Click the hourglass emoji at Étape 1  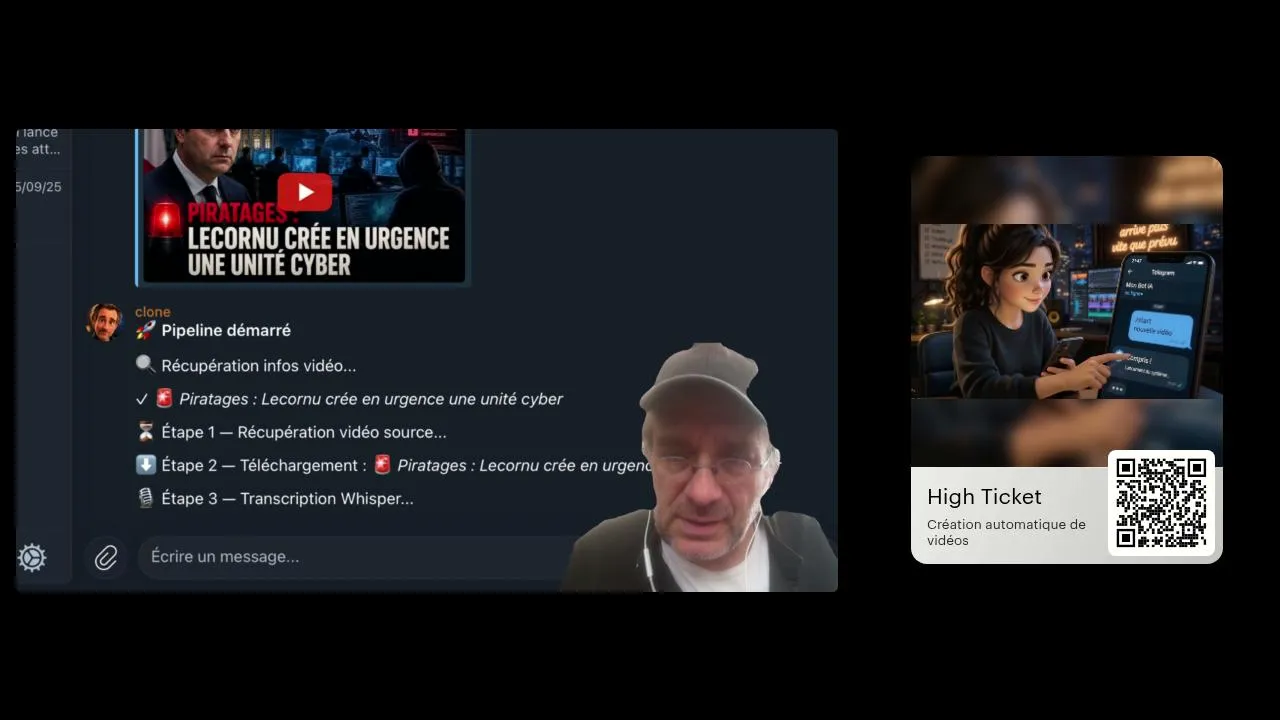(146, 431)
